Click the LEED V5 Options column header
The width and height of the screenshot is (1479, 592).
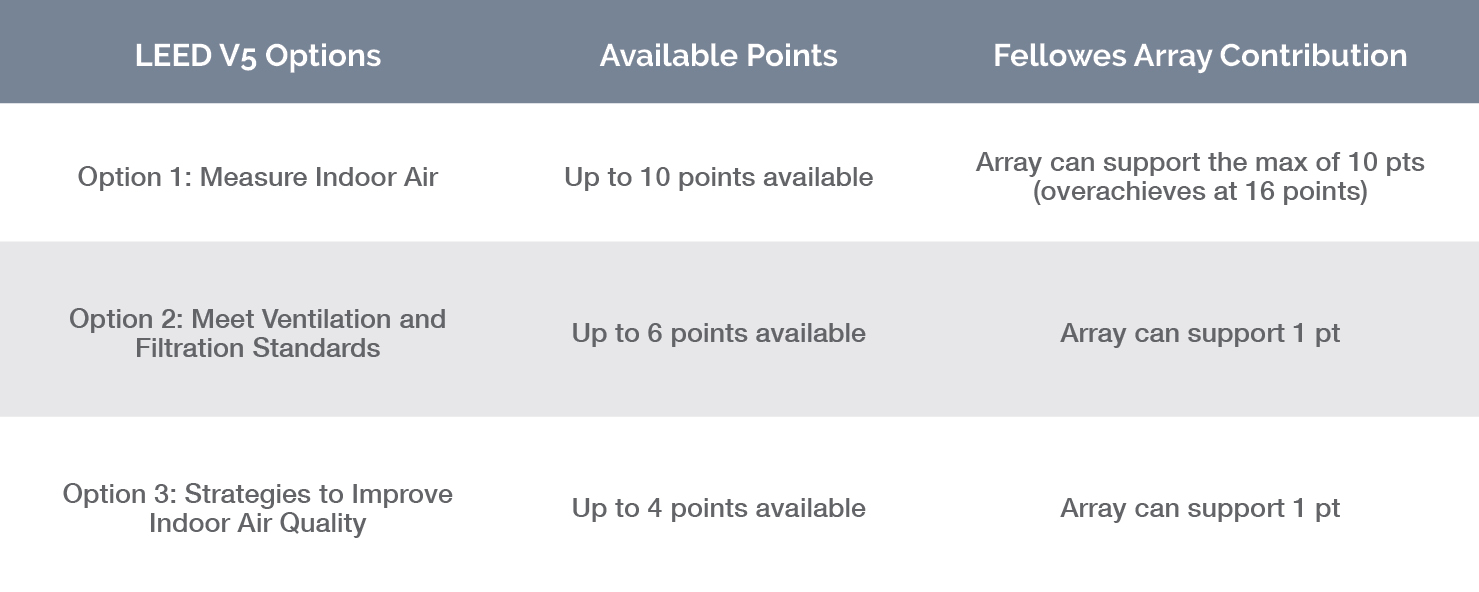(x=258, y=55)
